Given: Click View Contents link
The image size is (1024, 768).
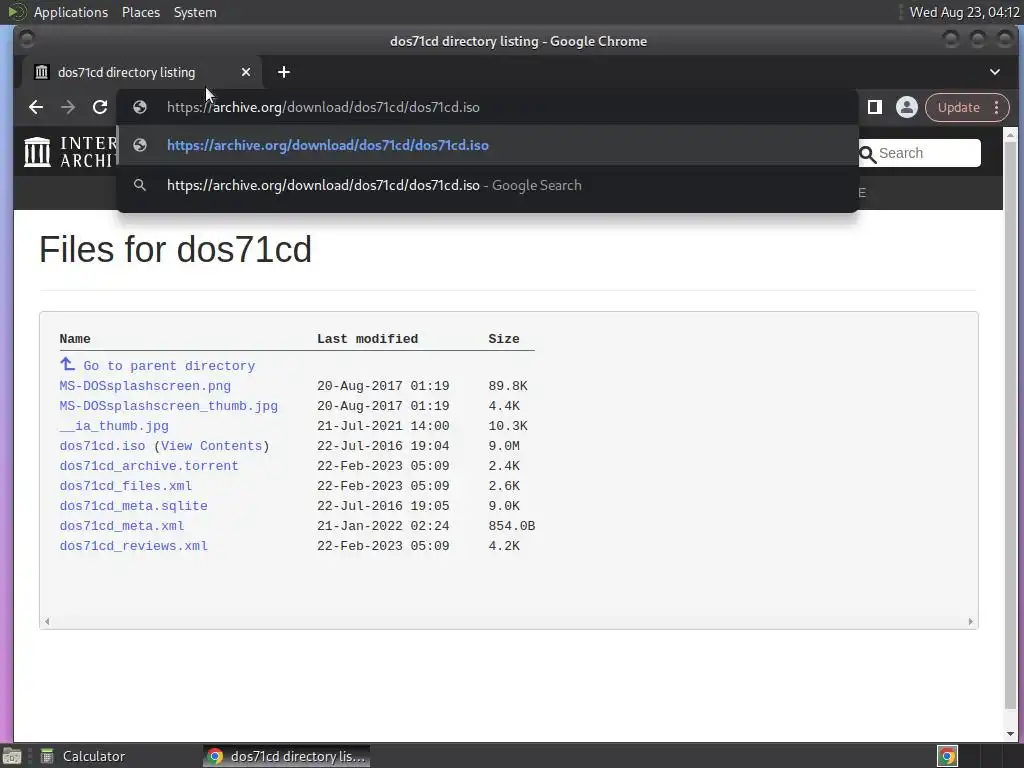Looking at the screenshot, I should tap(212, 446).
